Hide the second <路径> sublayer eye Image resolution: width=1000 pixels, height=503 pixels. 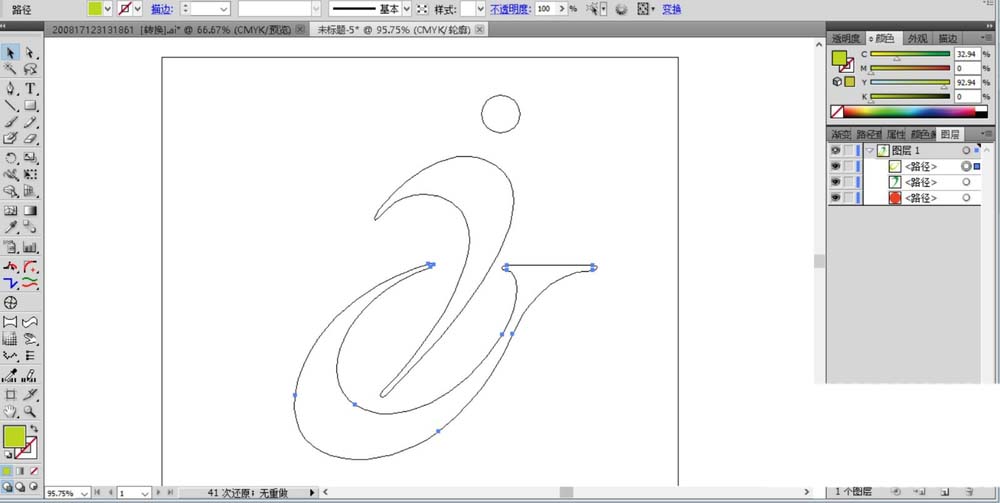pyautogui.click(x=835, y=182)
